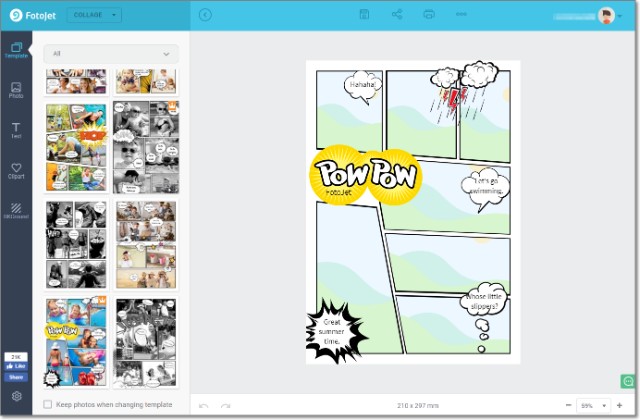The height and width of the screenshot is (420, 640).
Task: Switch to the Clipart tab
Action: pyautogui.click(x=16, y=171)
